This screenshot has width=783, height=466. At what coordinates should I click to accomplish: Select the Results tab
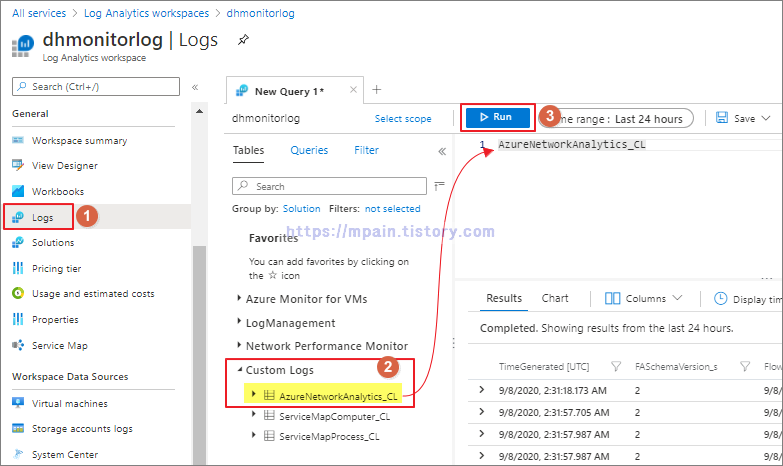pyautogui.click(x=504, y=298)
